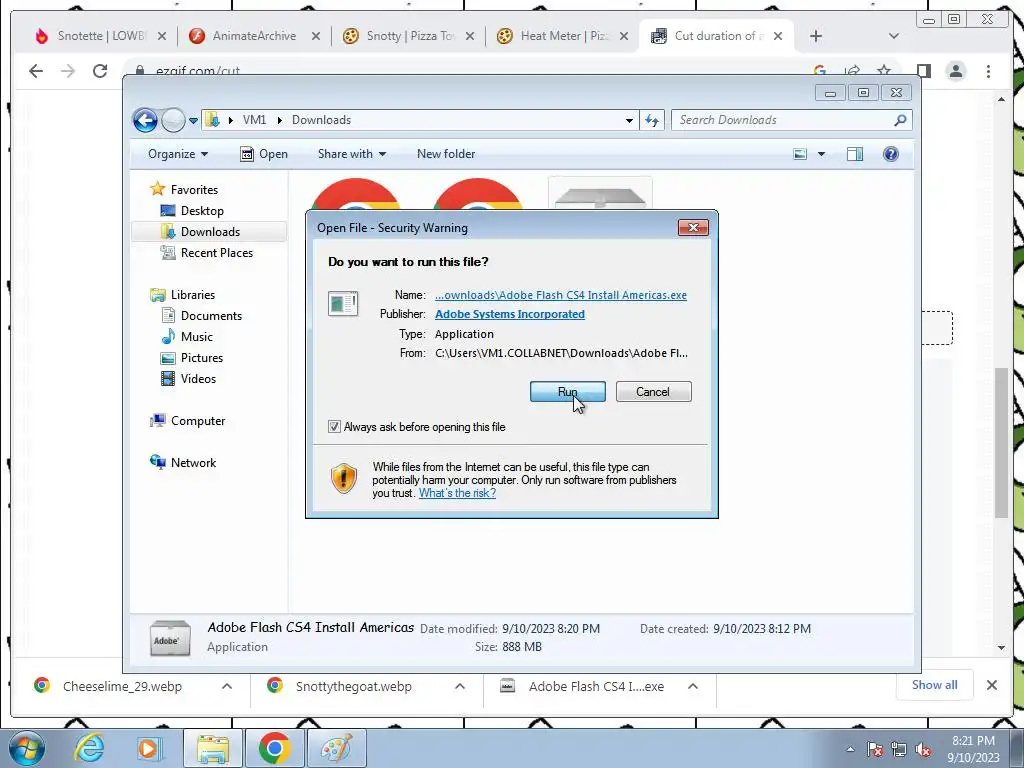Open Explorer help with the question mark icon

(x=891, y=154)
